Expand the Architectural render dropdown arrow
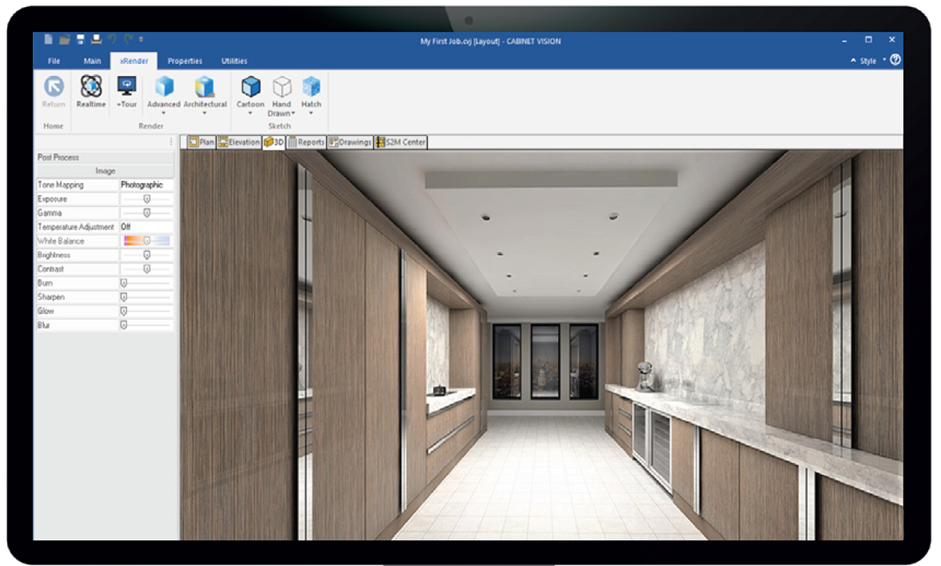941x566 pixels. click(x=205, y=113)
